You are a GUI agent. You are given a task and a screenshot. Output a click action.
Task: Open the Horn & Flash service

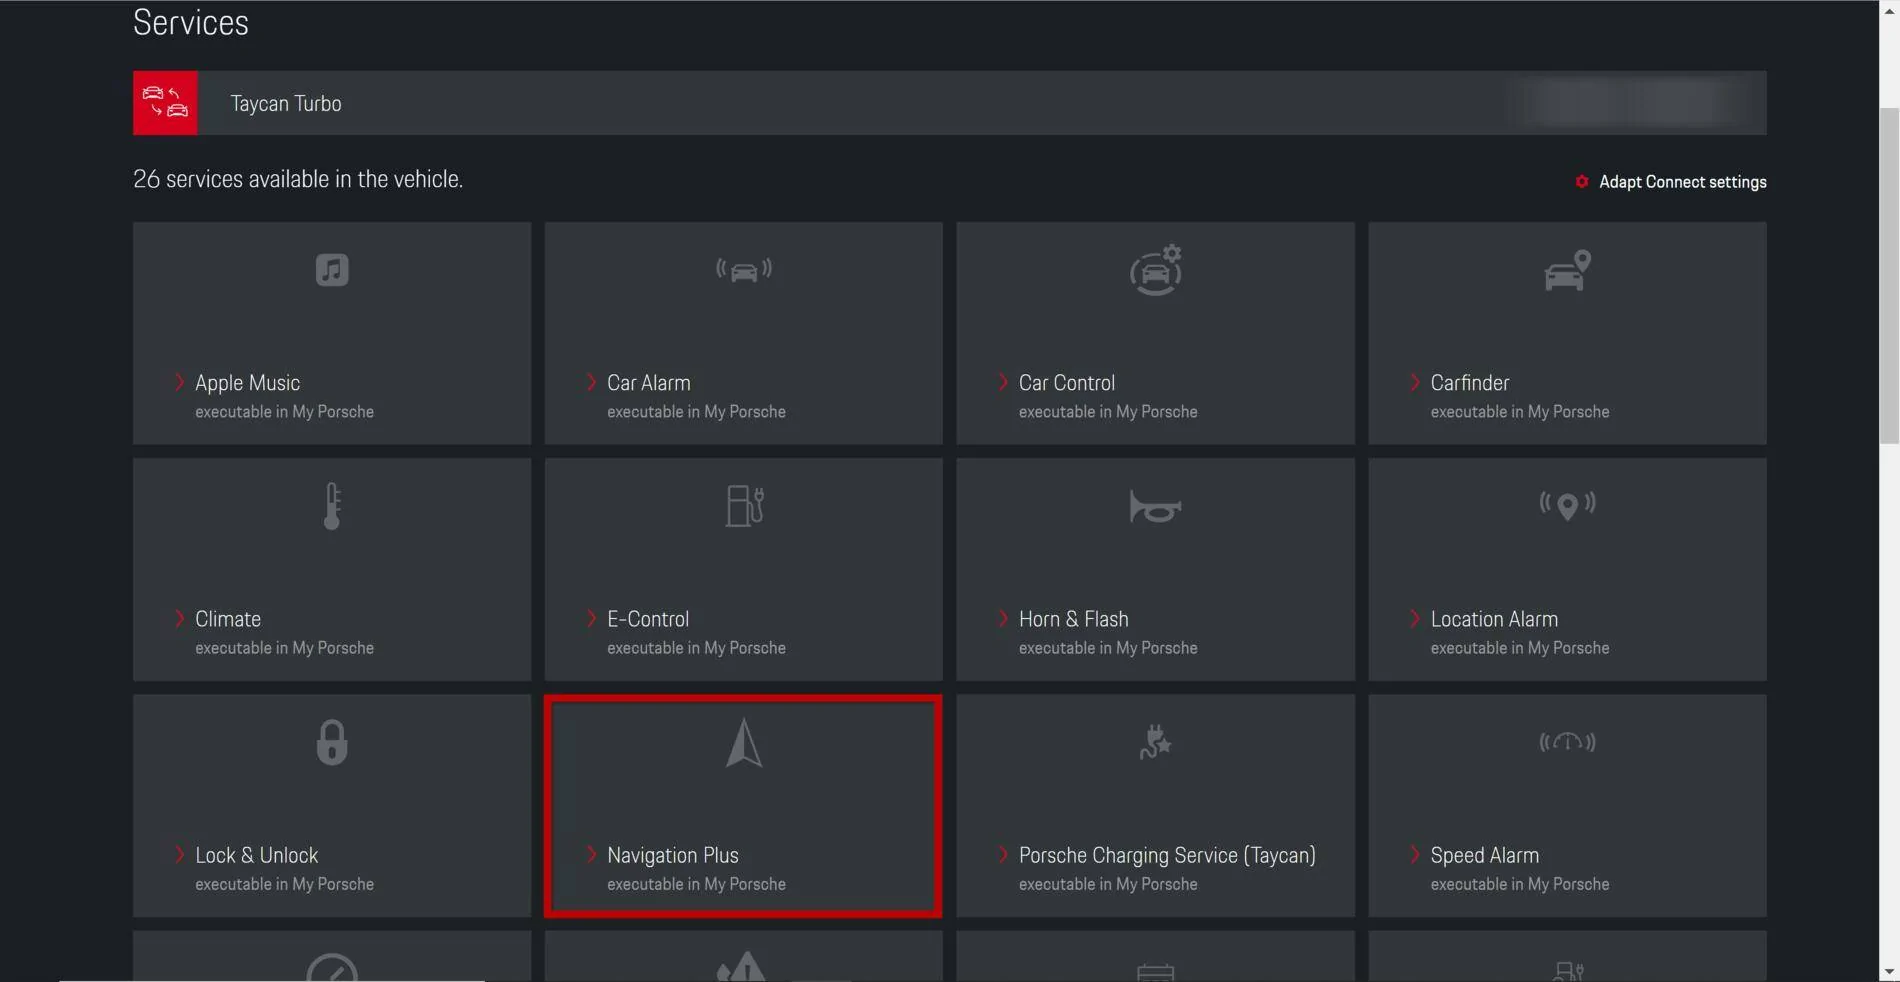click(x=1156, y=569)
